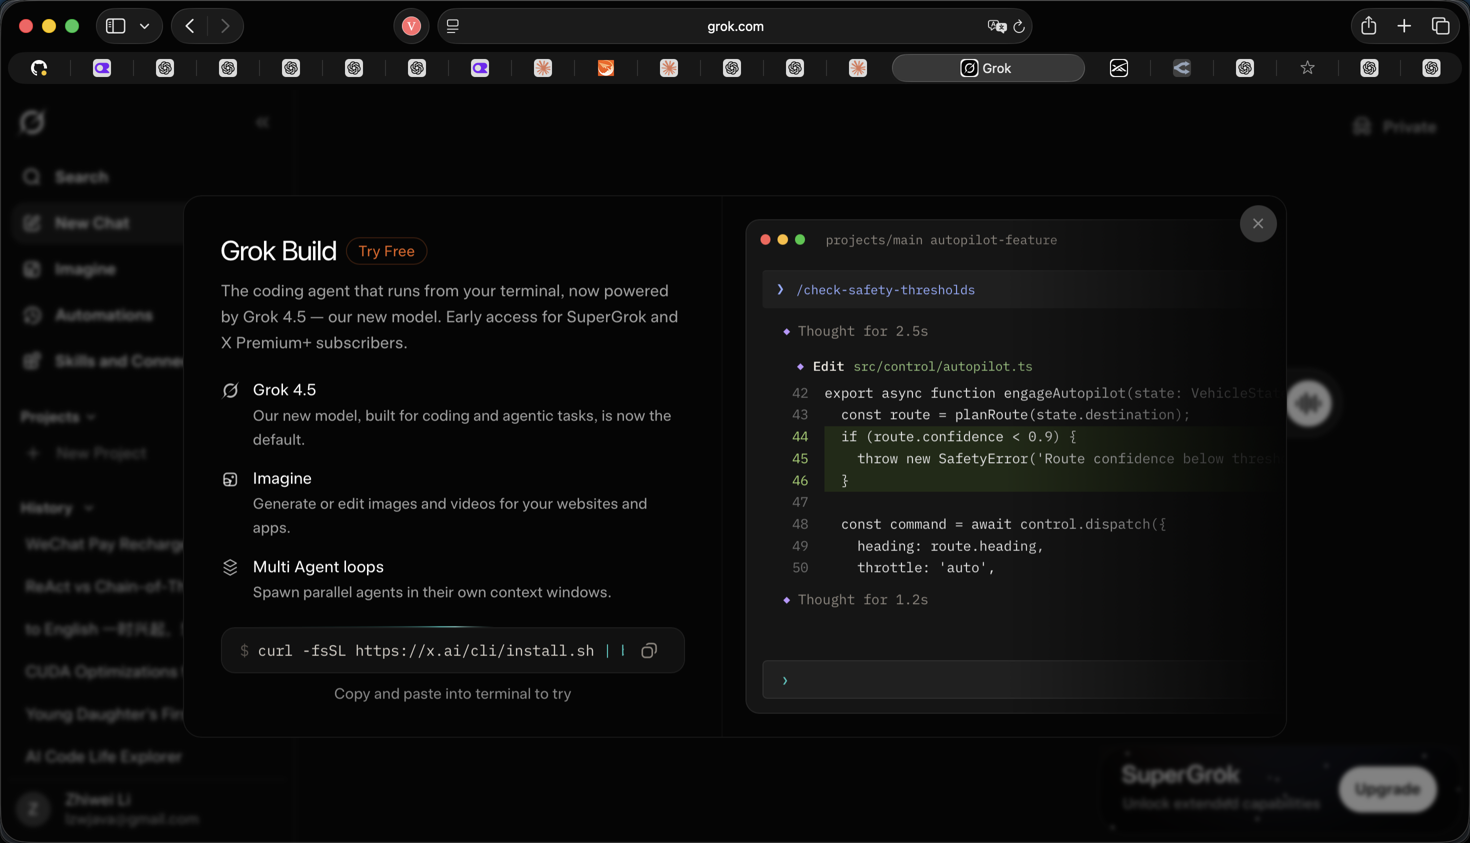Switch to the tab right of Grok
The image size is (1470, 843).
point(1119,68)
